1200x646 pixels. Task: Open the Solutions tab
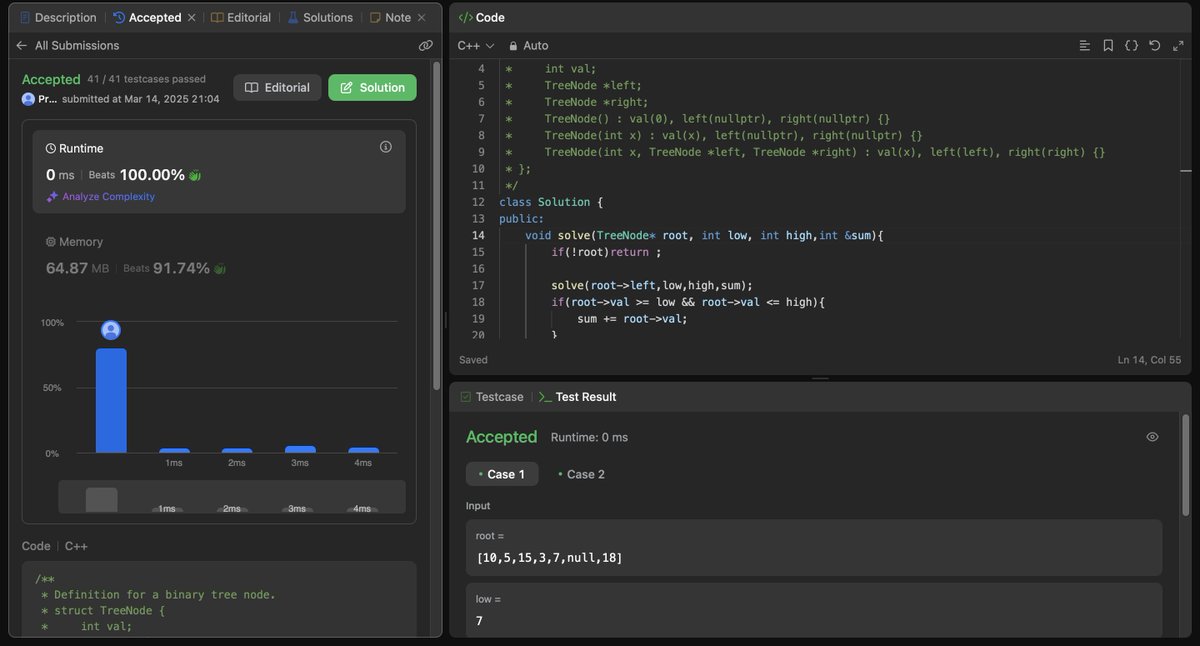tap(320, 17)
